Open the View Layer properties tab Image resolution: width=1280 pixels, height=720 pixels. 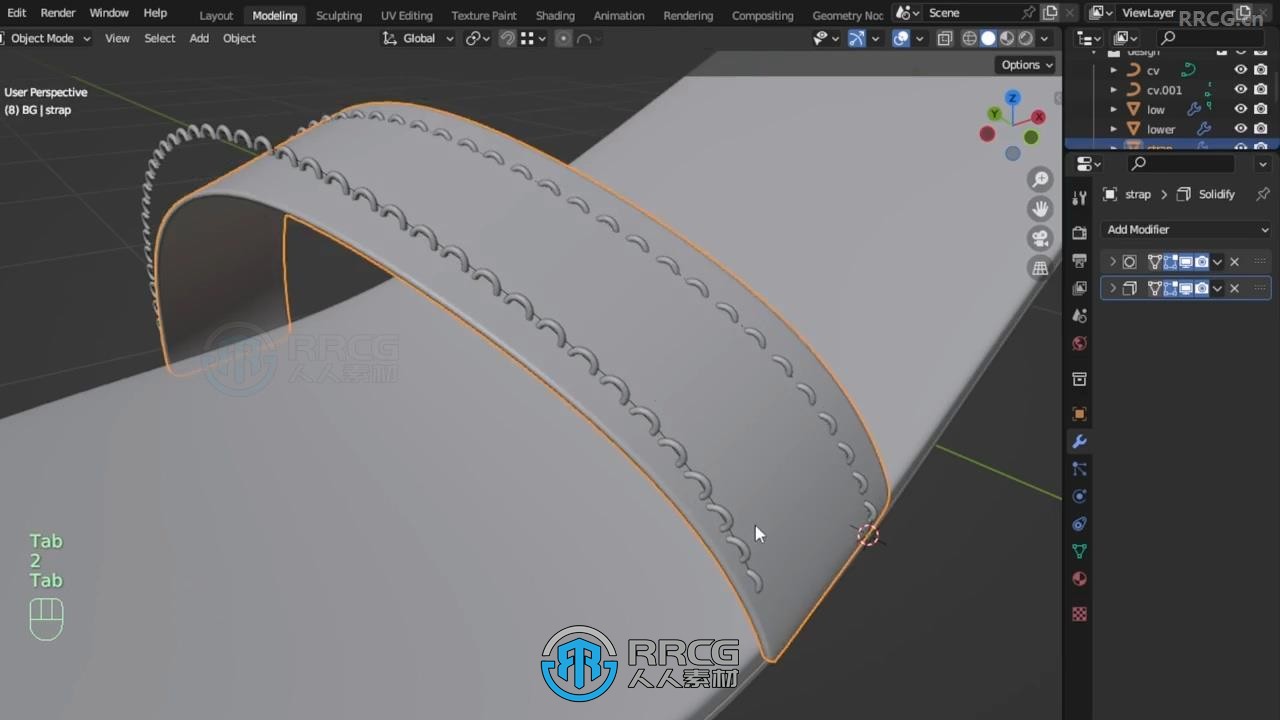[x=1079, y=288]
